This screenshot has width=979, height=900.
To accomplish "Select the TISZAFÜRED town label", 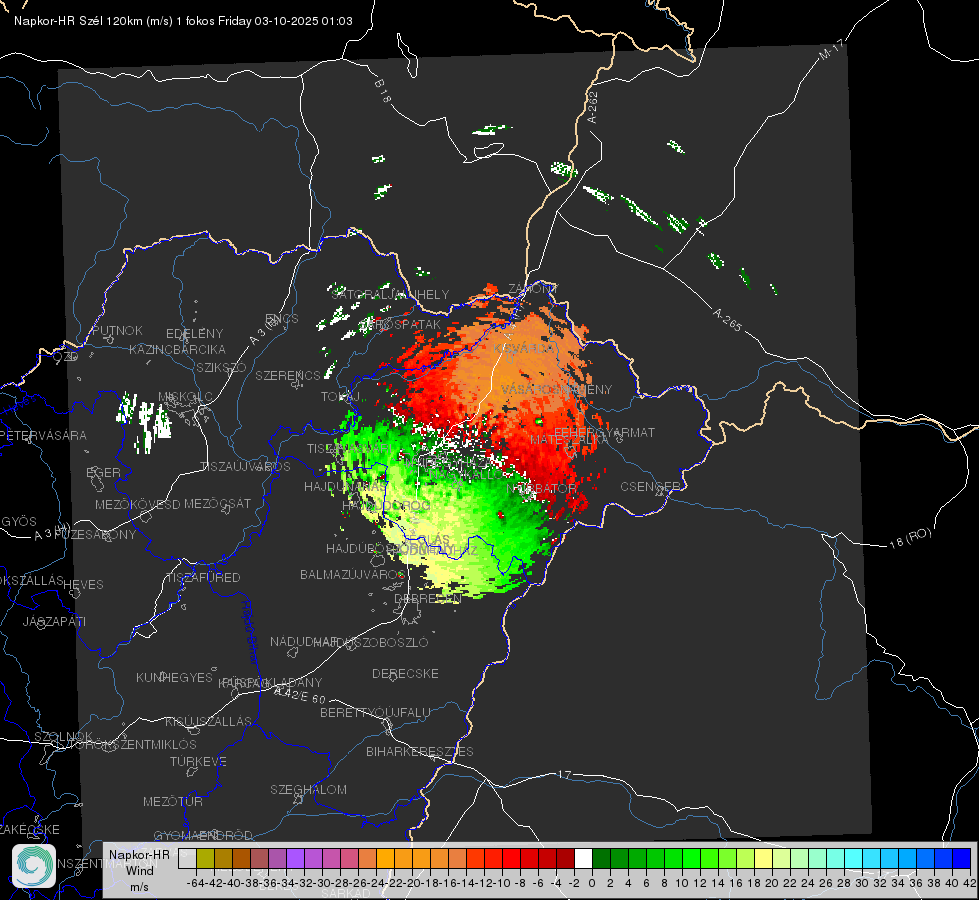I will tap(203, 578).
